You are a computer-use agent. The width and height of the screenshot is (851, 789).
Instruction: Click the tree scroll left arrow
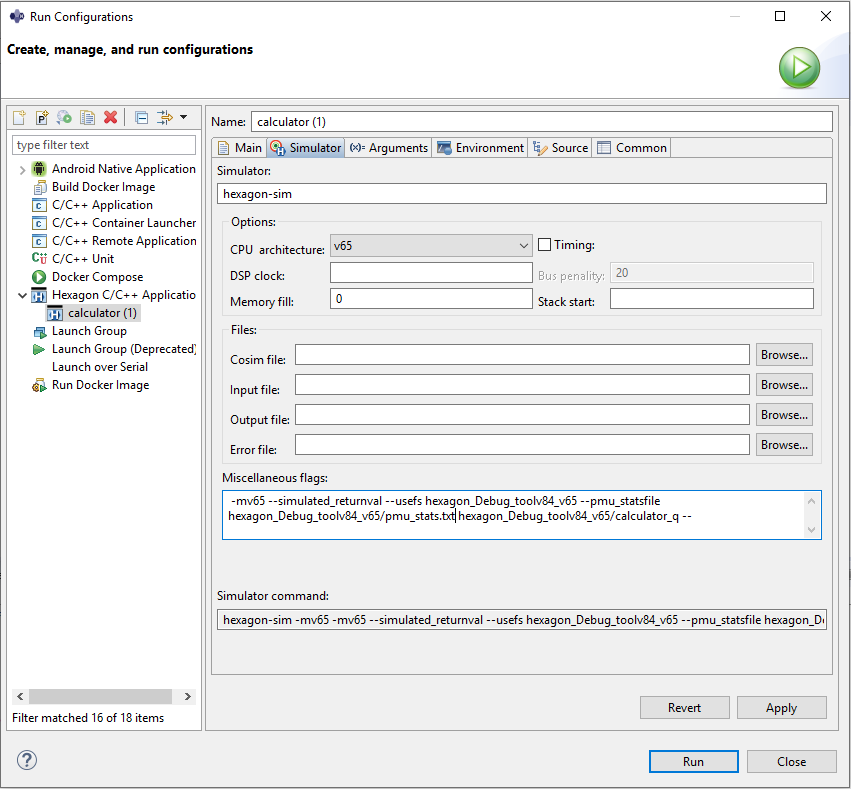(20, 696)
